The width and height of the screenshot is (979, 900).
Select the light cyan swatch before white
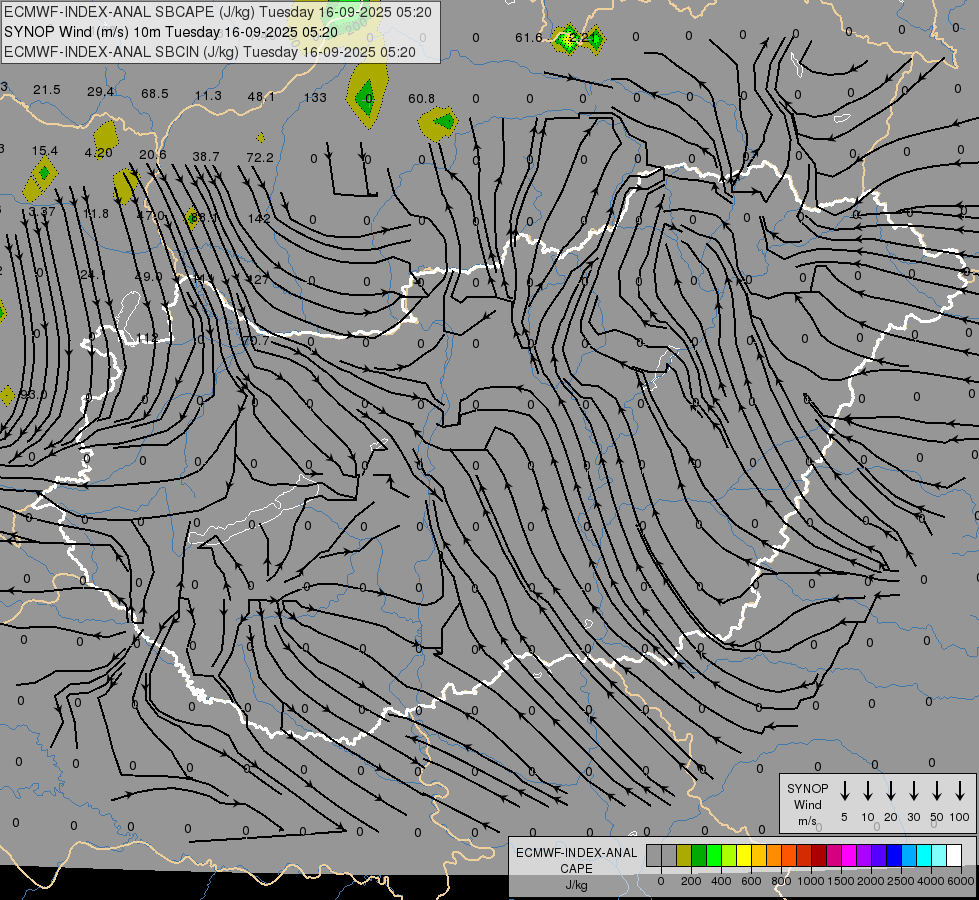coord(938,856)
